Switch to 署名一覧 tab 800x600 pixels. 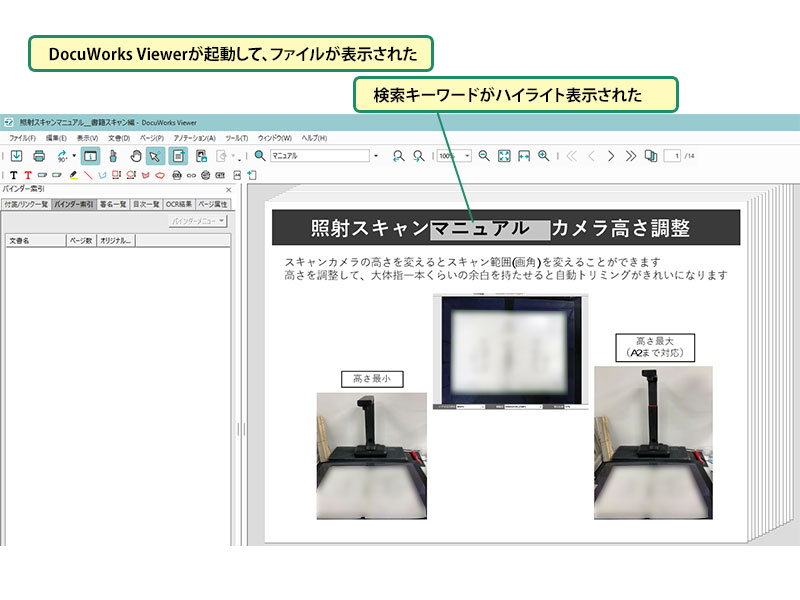(113, 204)
